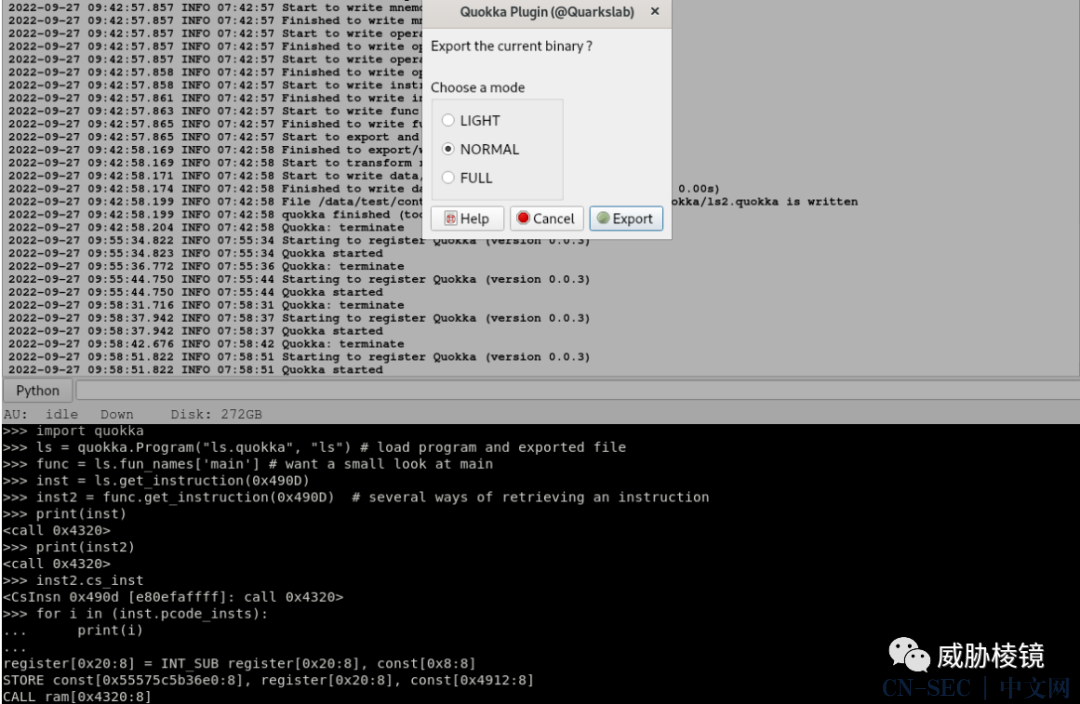The image size is (1080, 704).
Task: Select the NORMAL export mode radio button
Action: (448, 149)
